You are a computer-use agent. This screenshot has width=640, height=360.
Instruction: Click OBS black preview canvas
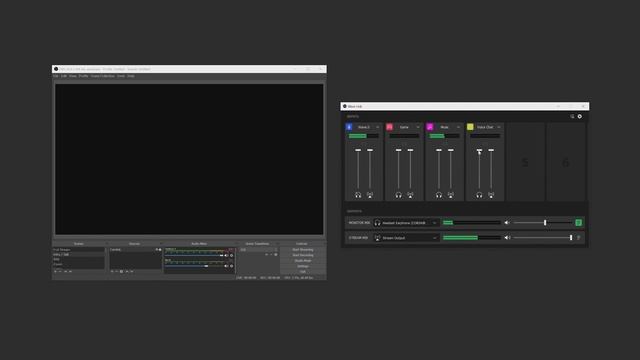pyautogui.click(x=189, y=159)
